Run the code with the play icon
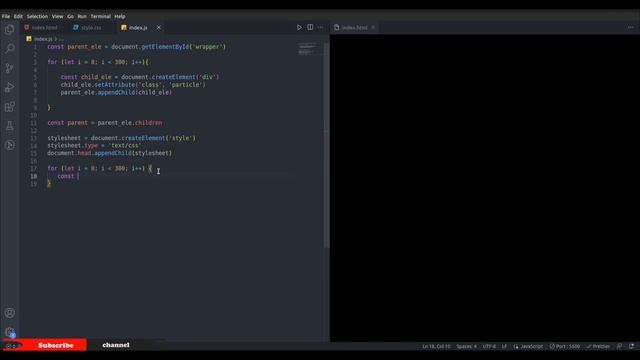This screenshot has width=640, height=360. coord(299,27)
